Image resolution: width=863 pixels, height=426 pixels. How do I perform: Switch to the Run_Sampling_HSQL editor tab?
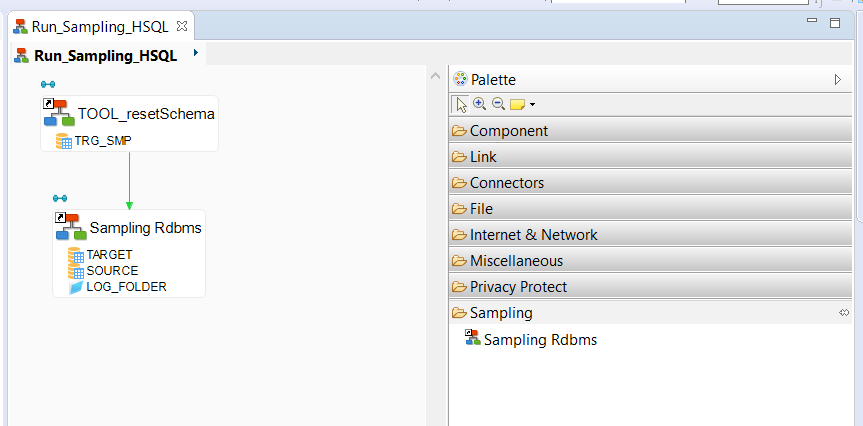pos(100,26)
